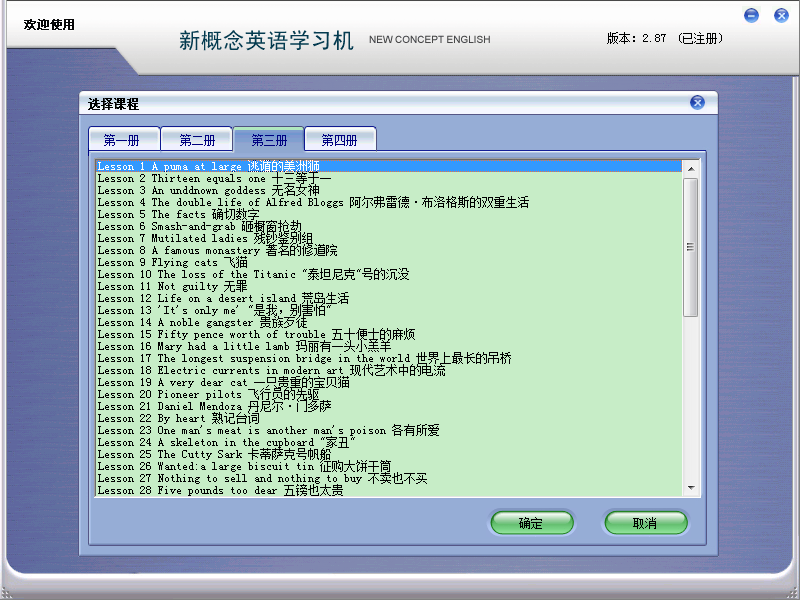Select Lesson 28 Five pounds too dear
This screenshot has width=800, height=600.
pos(389,490)
